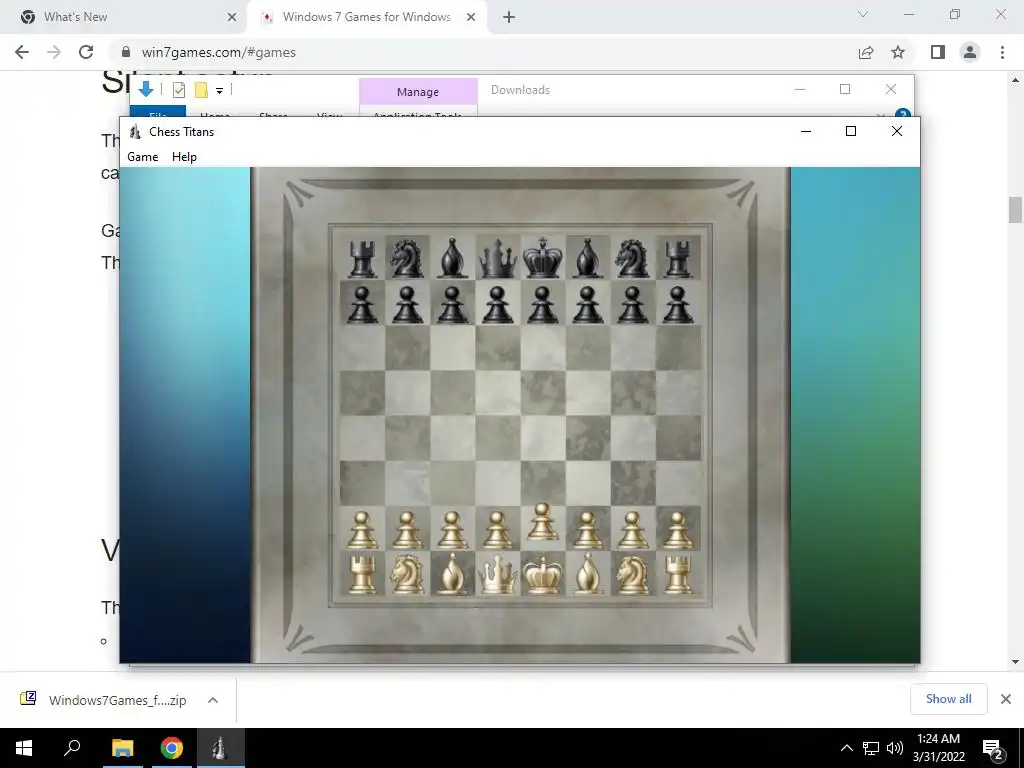Dismiss the downloads bar
The width and height of the screenshot is (1024, 768).
(1006, 699)
